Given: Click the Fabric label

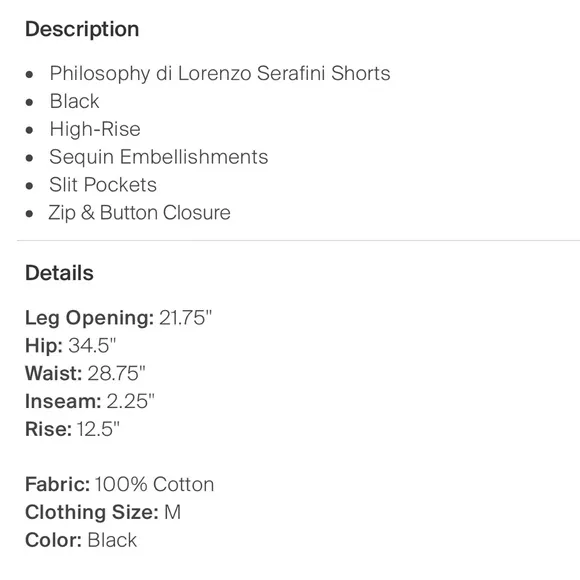Looking at the screenshot, I should pos(57,484).
